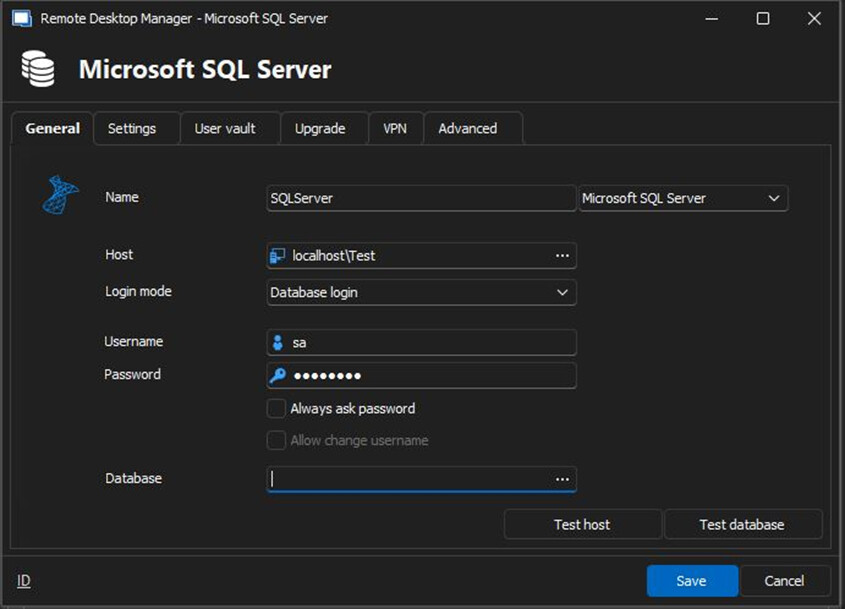Click the blue SQL Server entry icon
The image size is (845, 609).
point(60,195)
